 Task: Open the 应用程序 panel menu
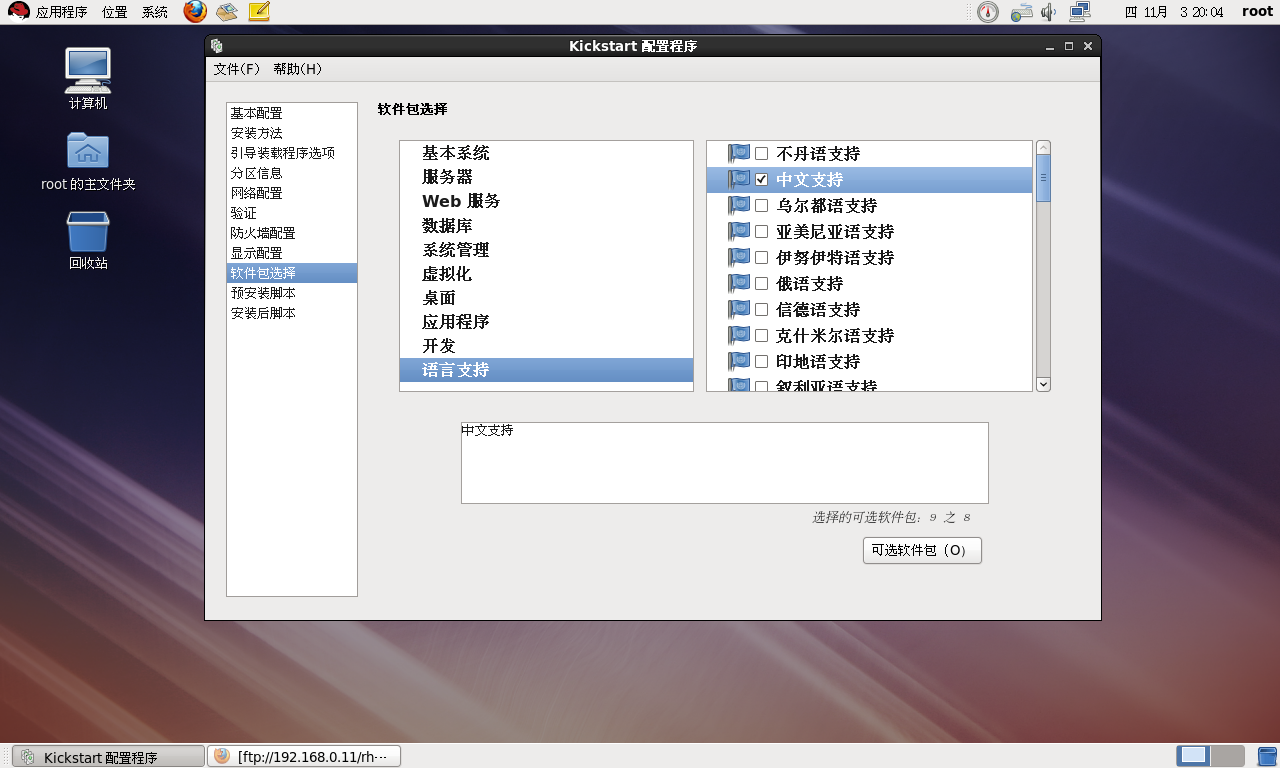click(61, 12)
